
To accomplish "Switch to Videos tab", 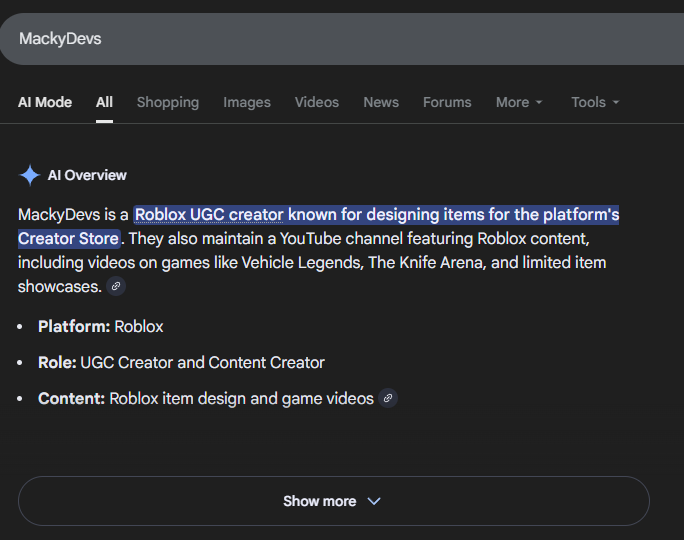I will 317,102.
